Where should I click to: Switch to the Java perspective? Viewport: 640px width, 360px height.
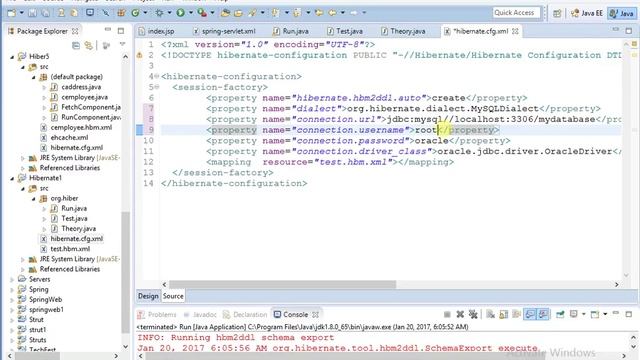coord(622,13)
